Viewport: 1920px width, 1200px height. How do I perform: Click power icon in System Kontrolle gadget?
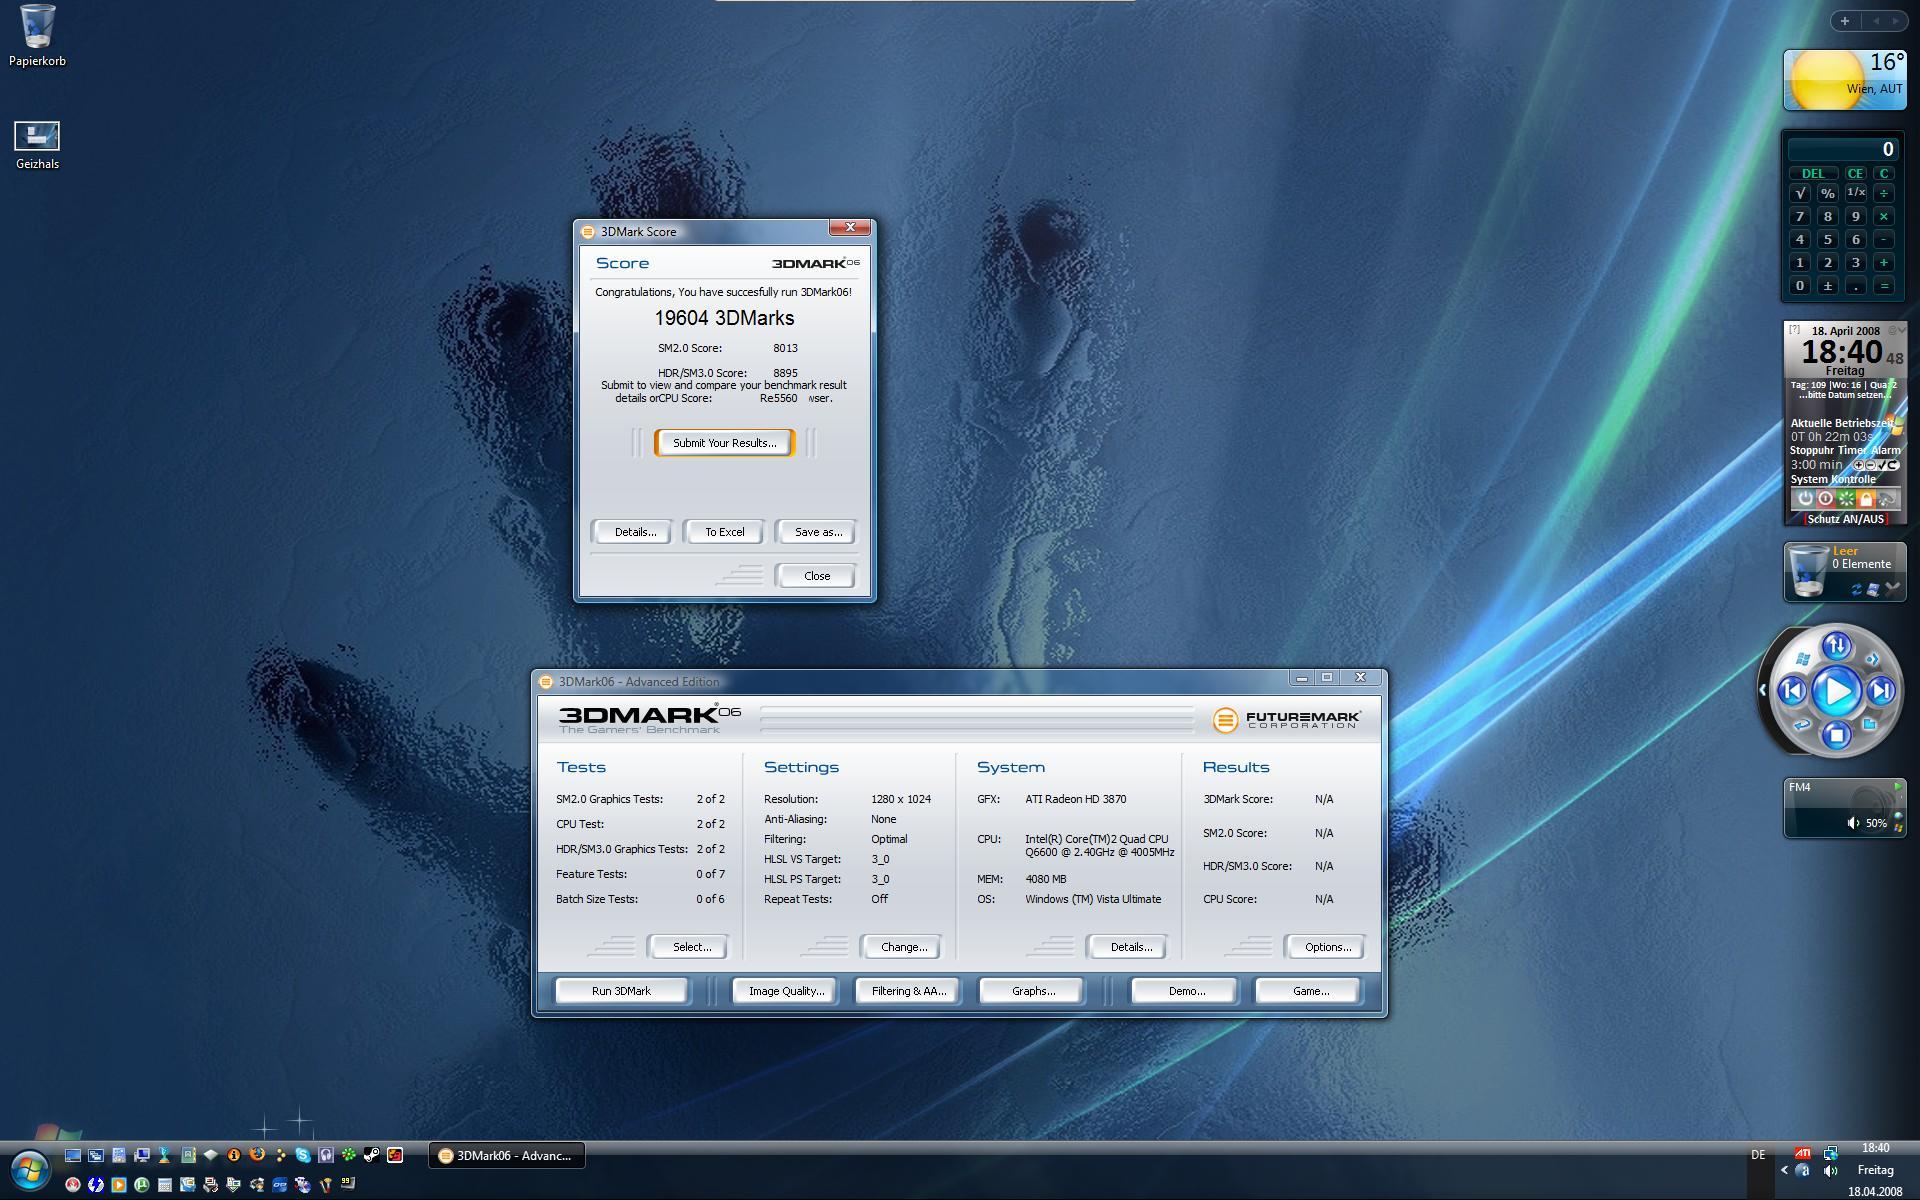1805,498
